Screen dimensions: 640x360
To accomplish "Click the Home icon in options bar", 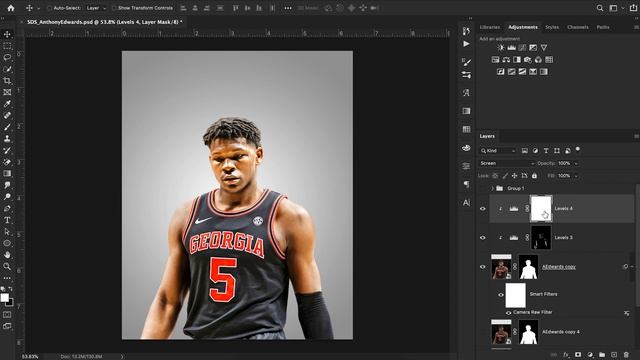I will coord(11,8).
